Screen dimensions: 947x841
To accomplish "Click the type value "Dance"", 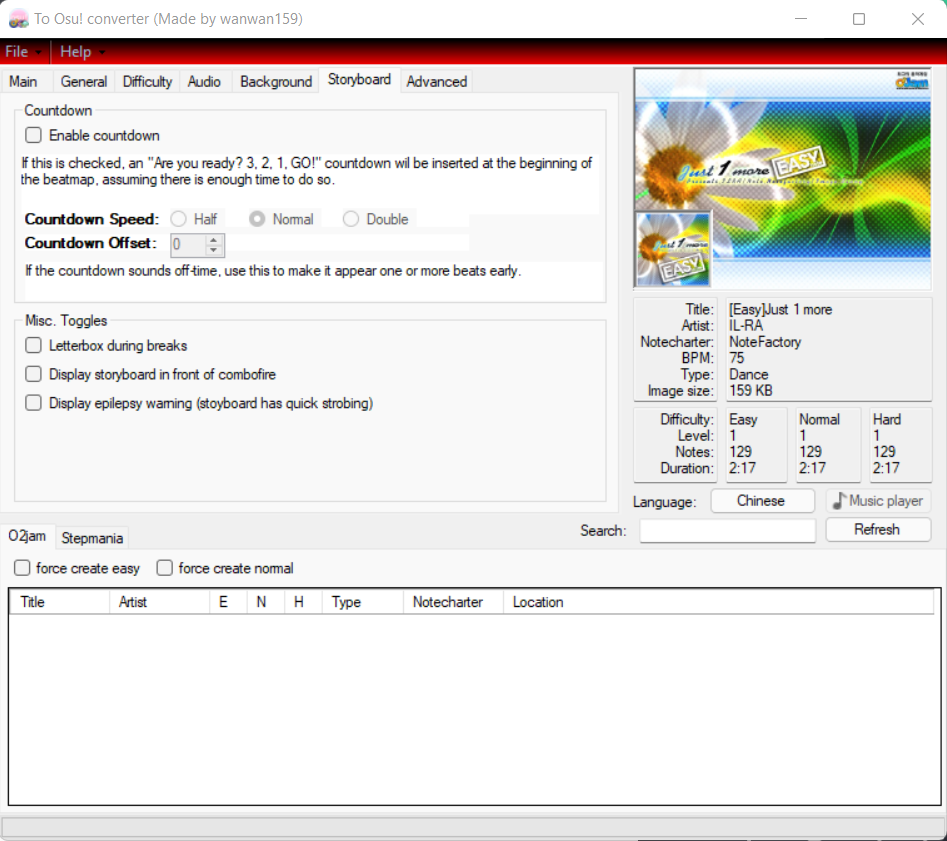I will coord(749,375).
